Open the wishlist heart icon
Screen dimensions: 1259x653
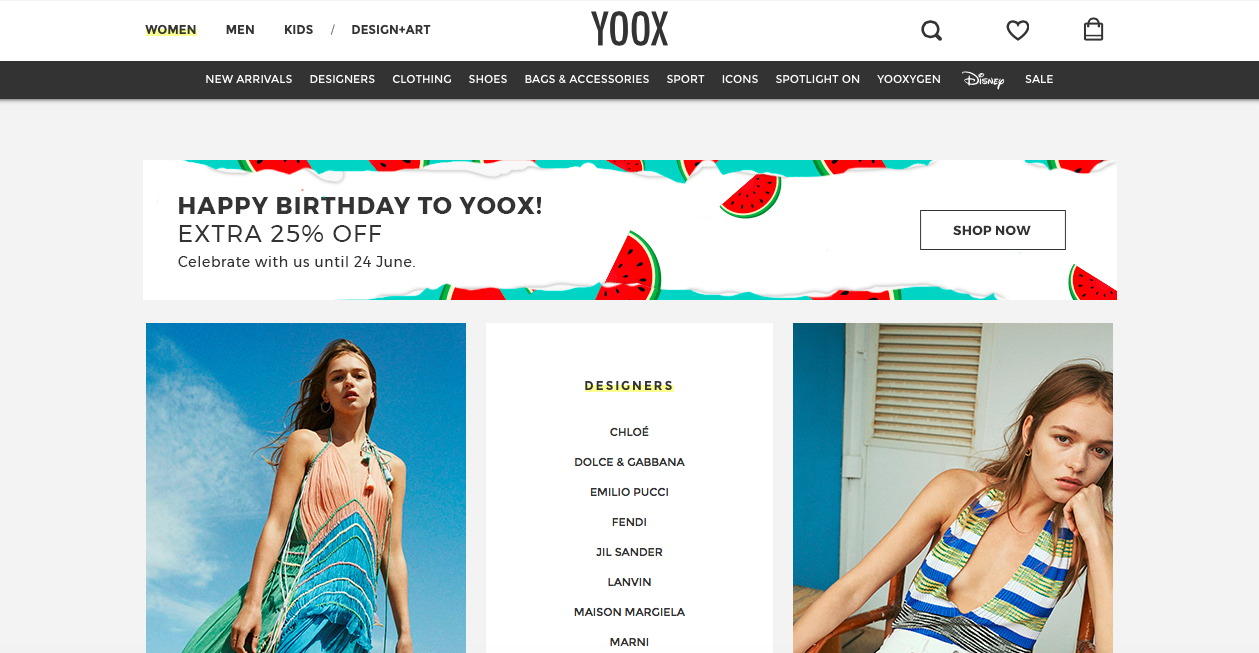pyautogui.click(x=1018, y=31)
